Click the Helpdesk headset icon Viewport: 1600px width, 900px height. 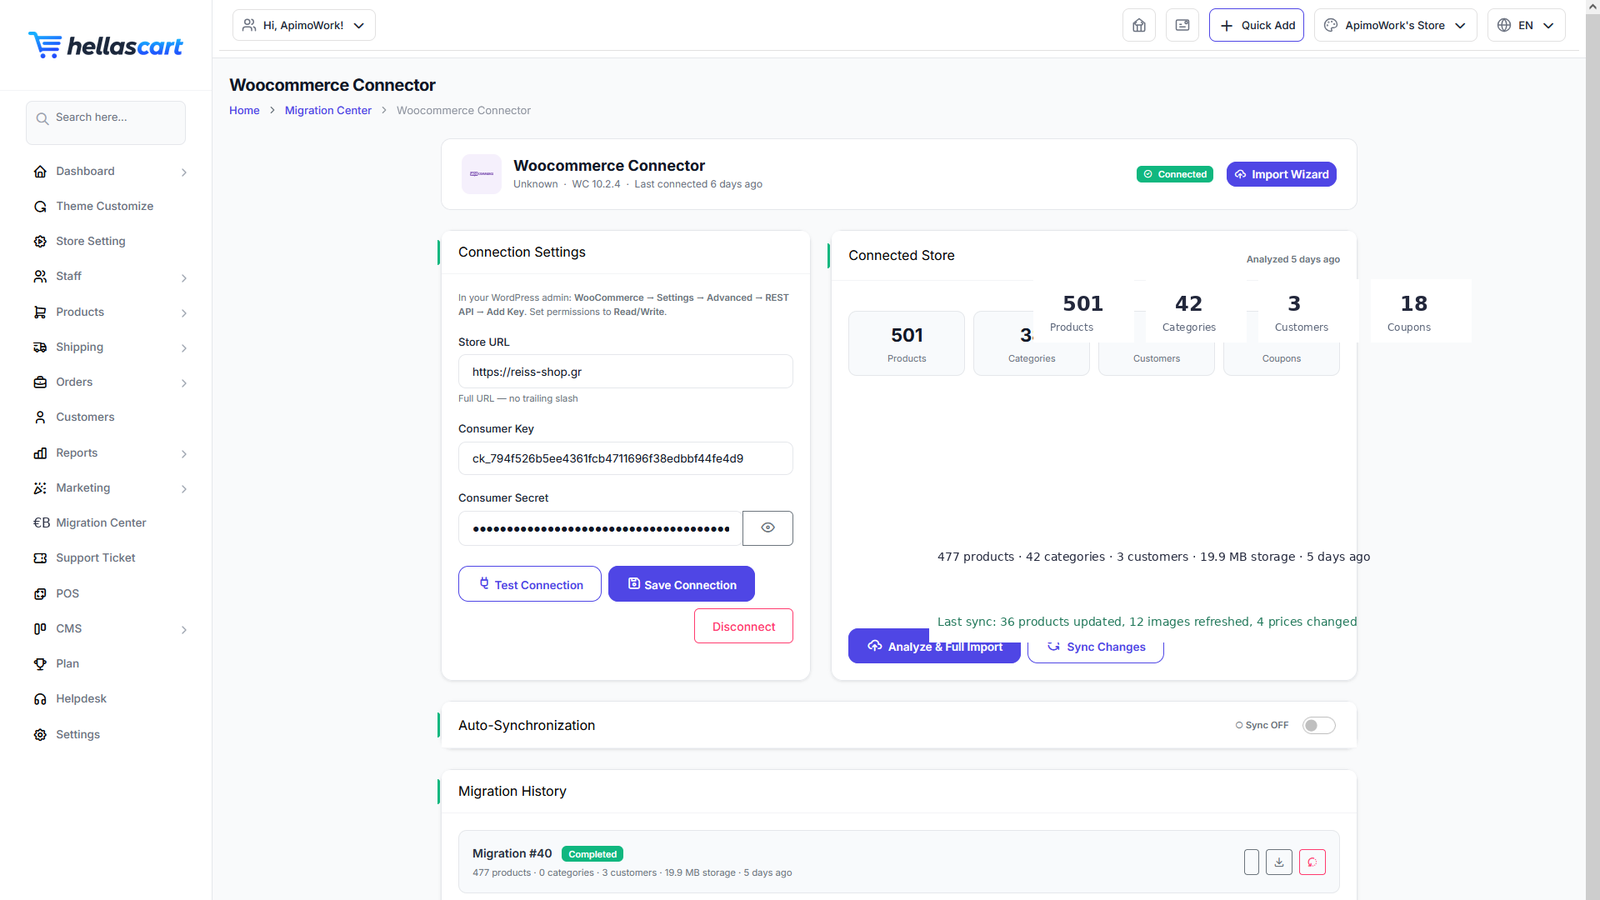[40, 700]
